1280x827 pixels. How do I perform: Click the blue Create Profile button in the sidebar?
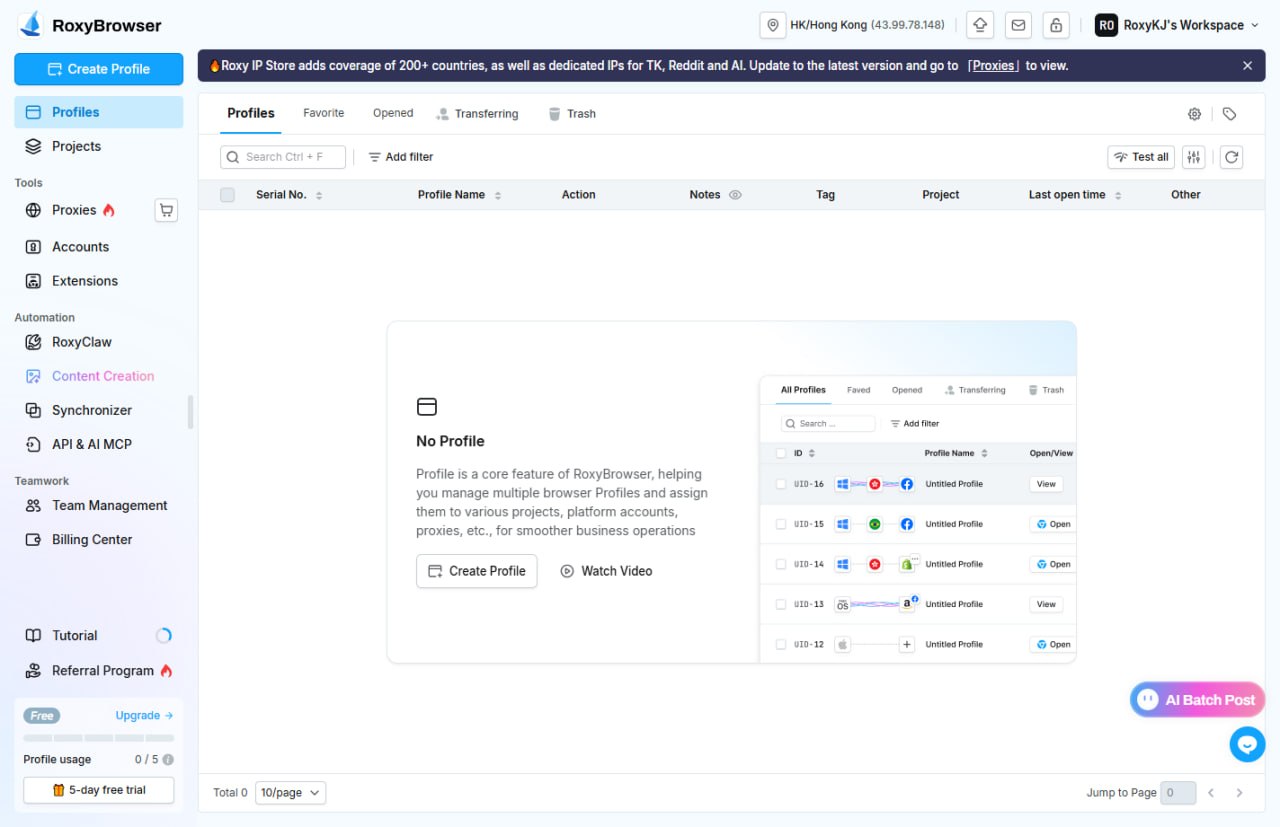coord(98,69)
